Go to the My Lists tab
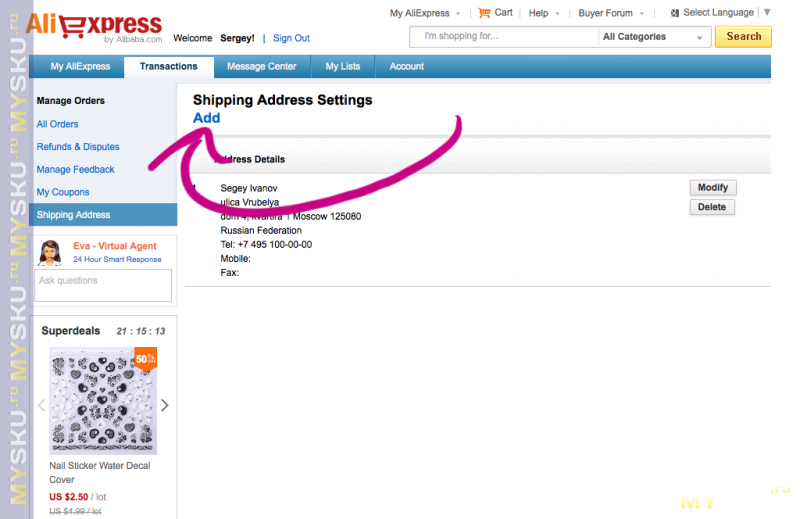 tap(343, 67)
